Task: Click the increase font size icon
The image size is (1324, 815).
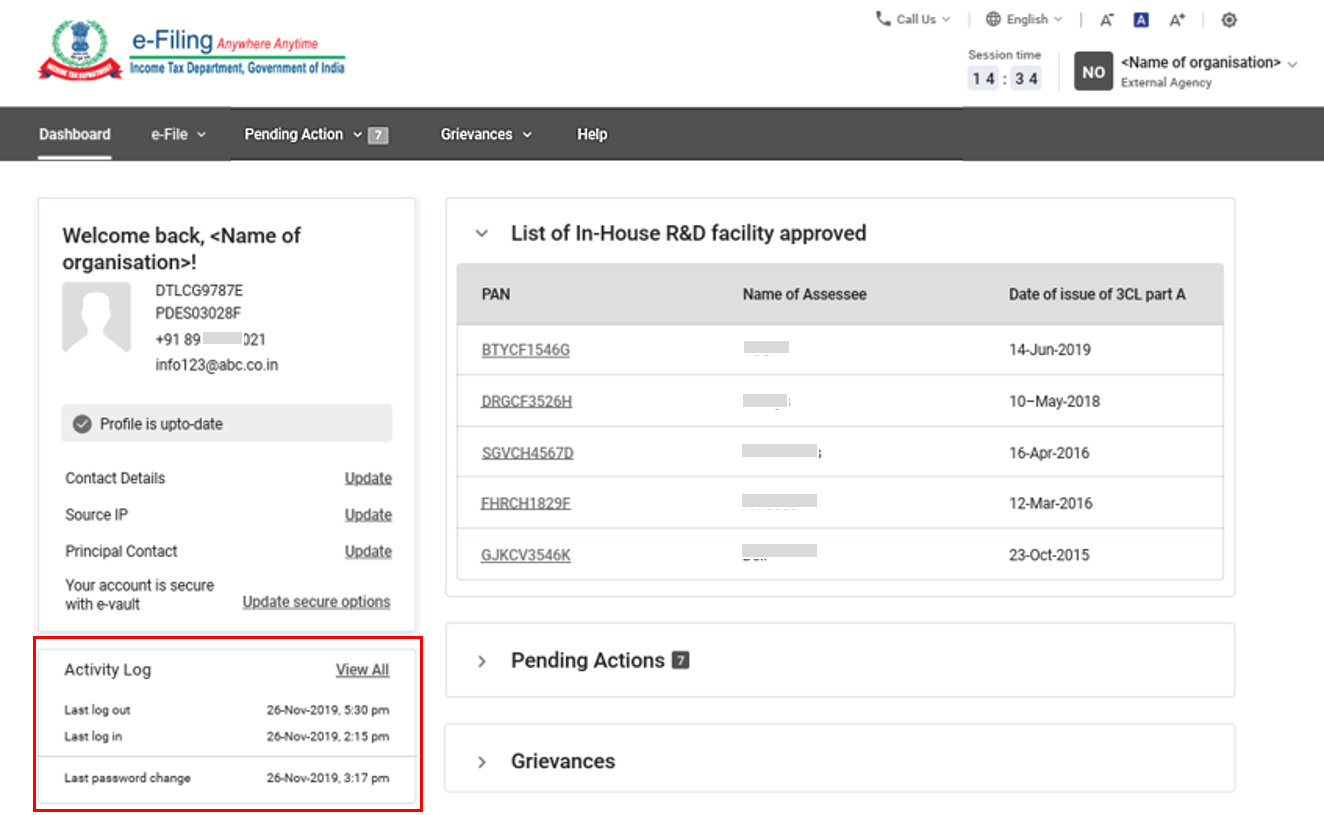Action: click(x=1177, y=20)
